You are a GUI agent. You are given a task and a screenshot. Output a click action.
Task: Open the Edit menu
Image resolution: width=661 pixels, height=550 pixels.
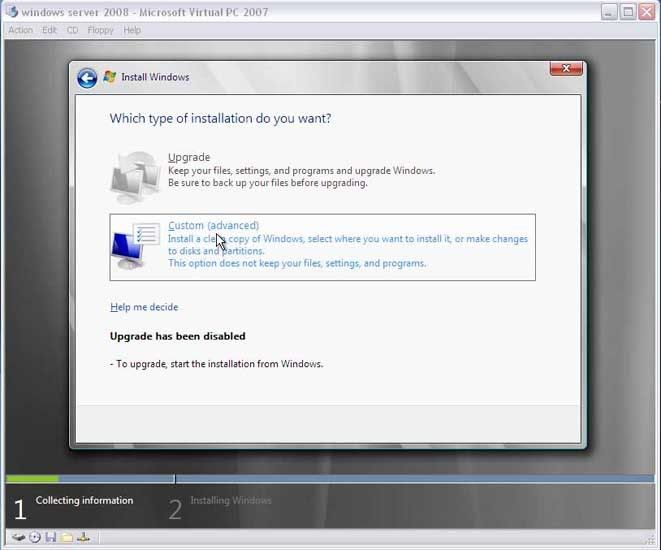(49, 30)
